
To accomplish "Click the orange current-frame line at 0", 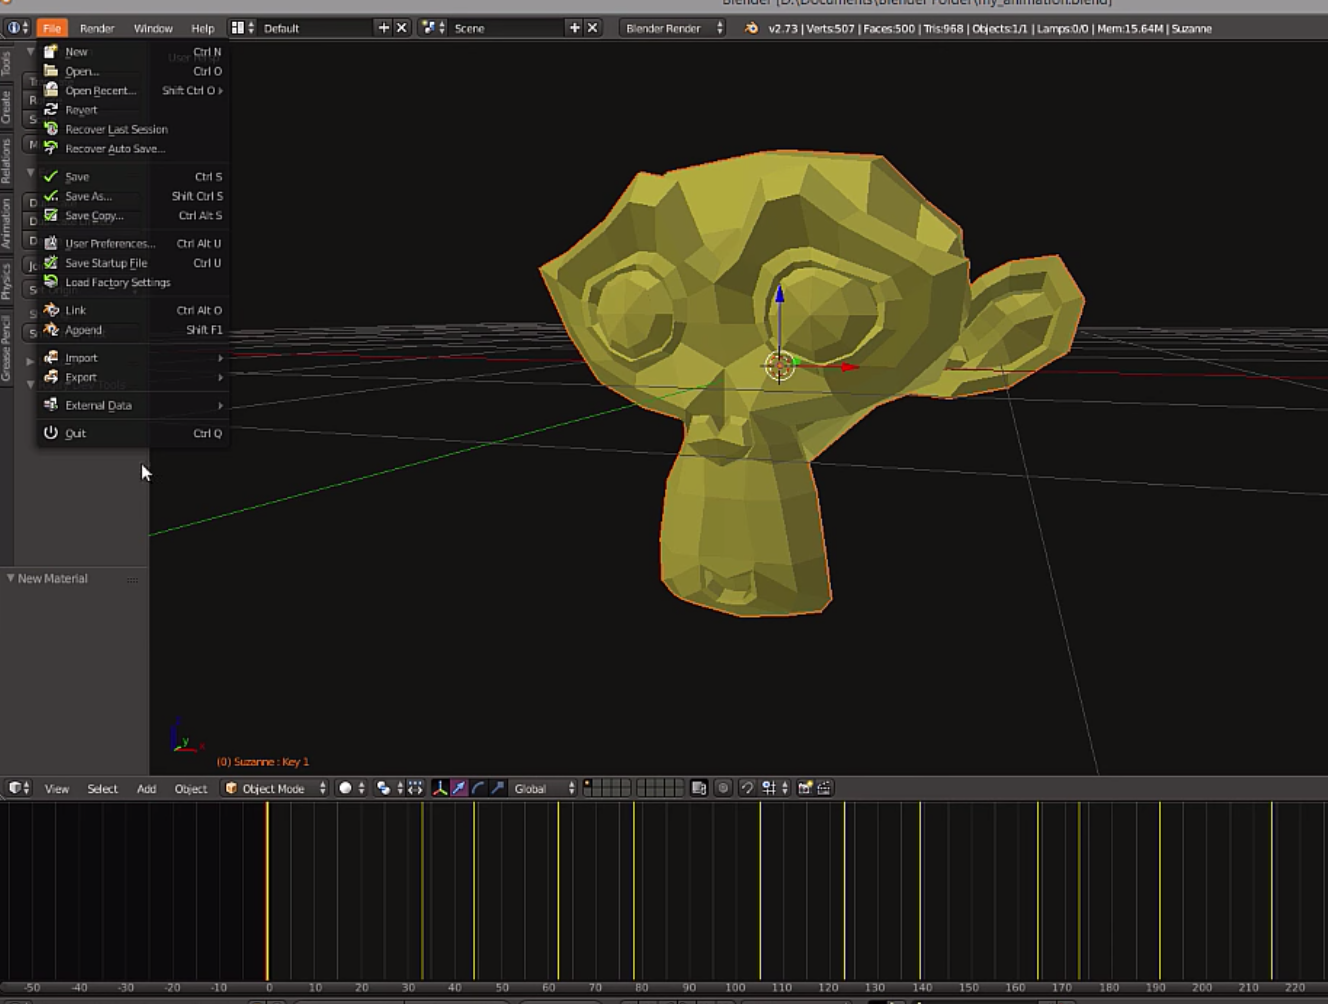I will tap(267, 890).
